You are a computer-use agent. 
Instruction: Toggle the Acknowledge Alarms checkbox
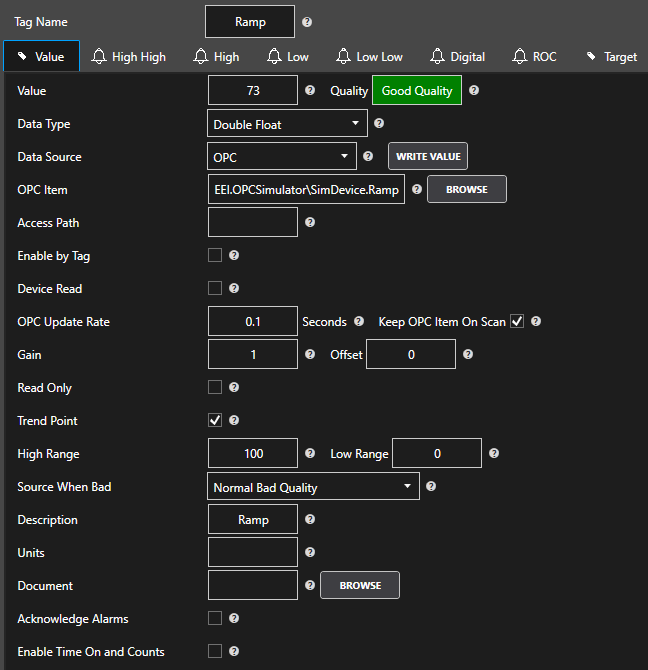(215, 618)
